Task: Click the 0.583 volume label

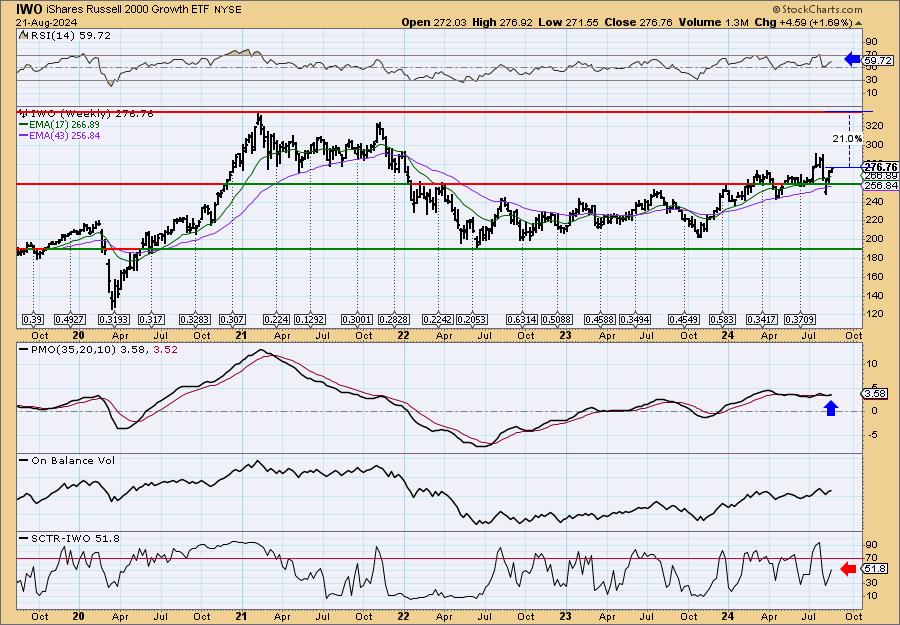Action: [x=722, y=319]
